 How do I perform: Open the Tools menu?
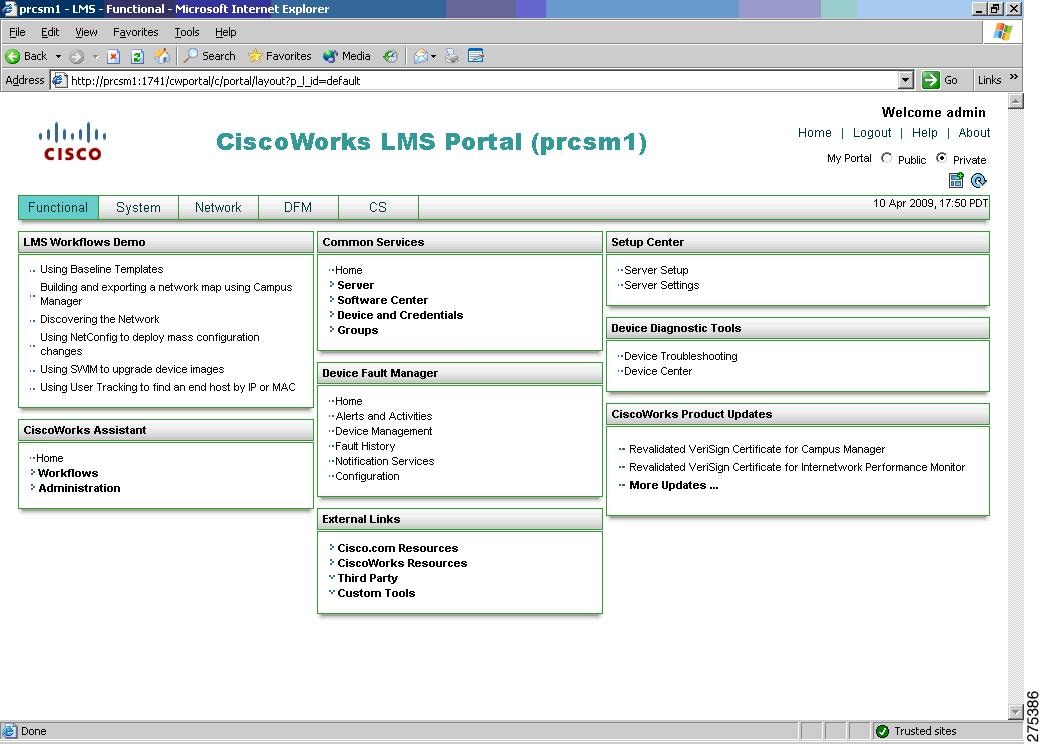click(187, 32)
